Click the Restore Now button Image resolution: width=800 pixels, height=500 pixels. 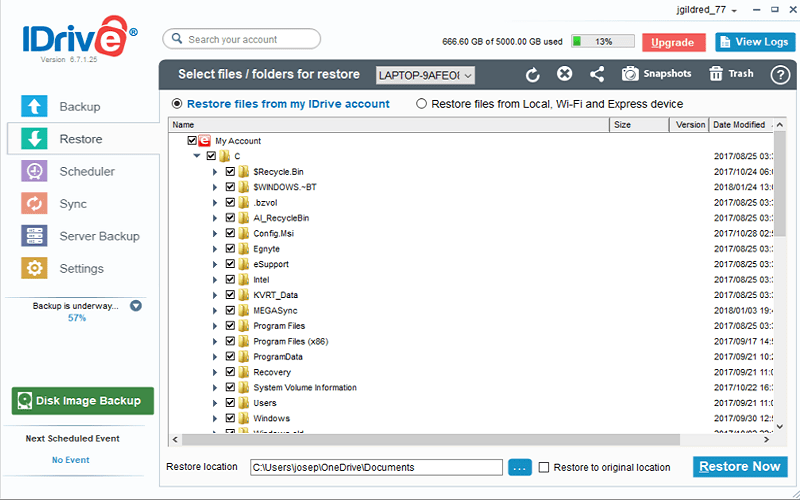coord(740,467)
